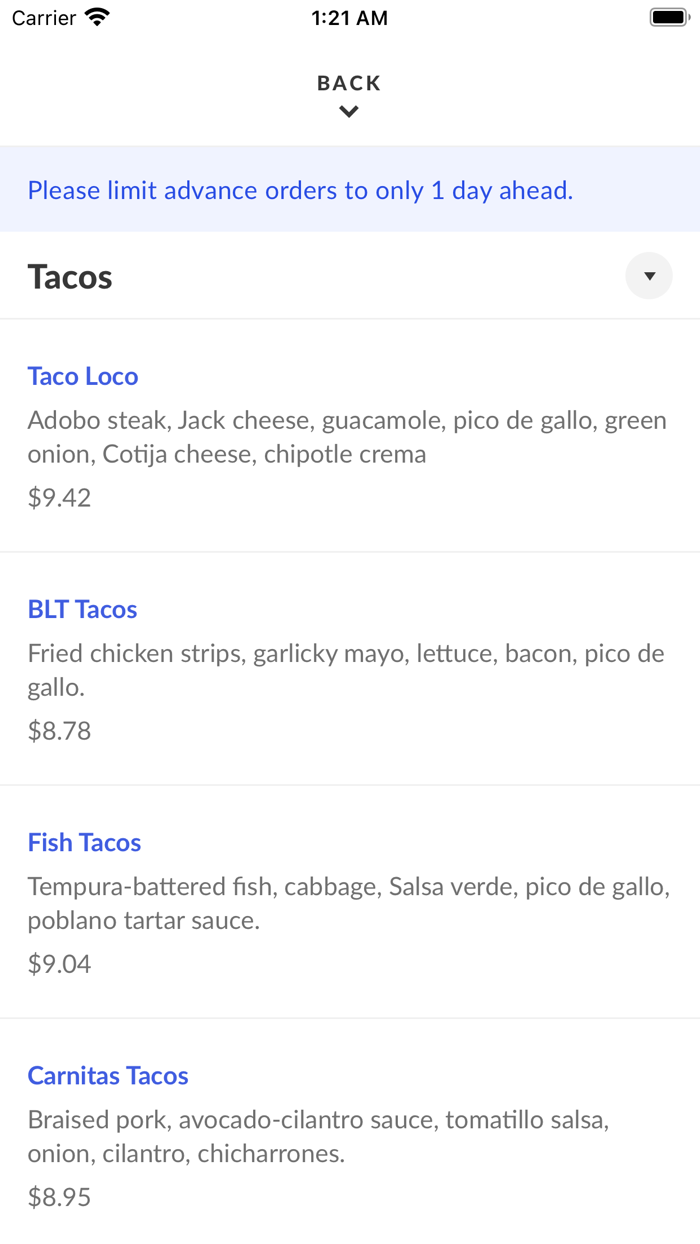View the Fish Tacos details
Image resolution: width=700 pixels, height=1244 pixels.
84,842
